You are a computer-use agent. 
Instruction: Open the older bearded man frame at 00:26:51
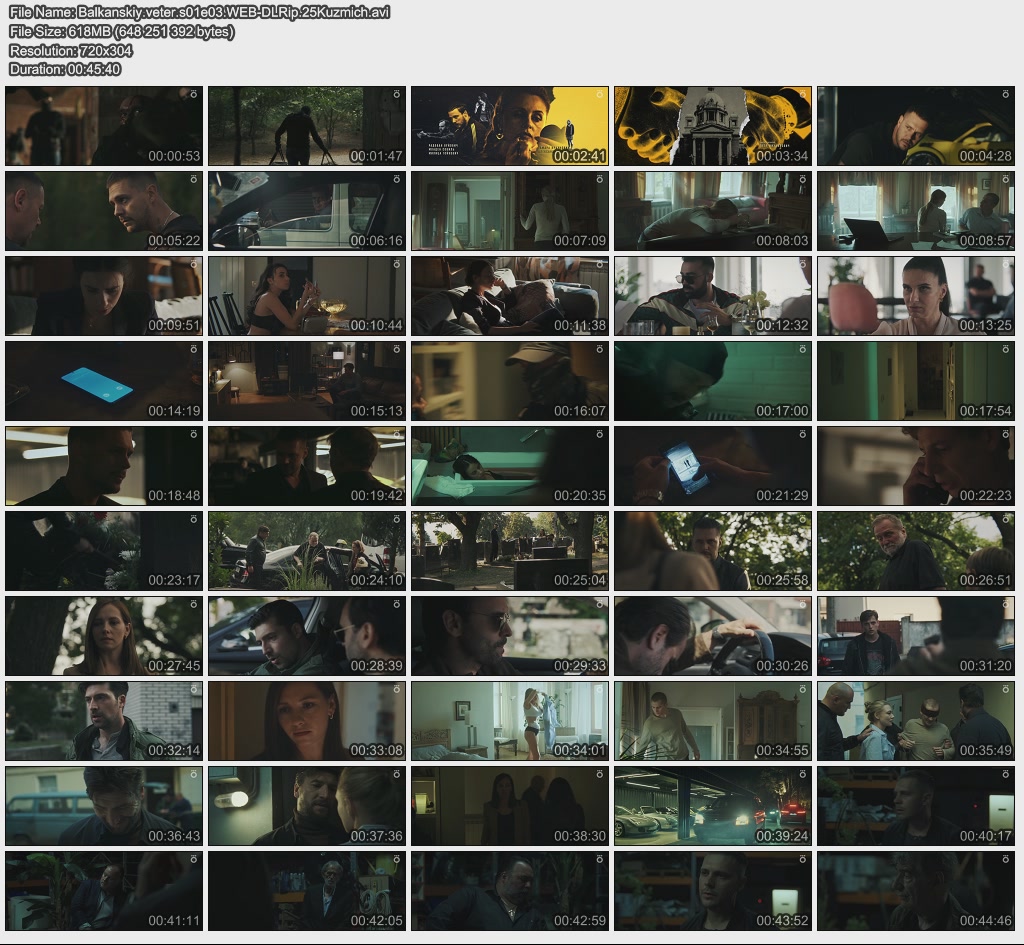tap(916, 551)
